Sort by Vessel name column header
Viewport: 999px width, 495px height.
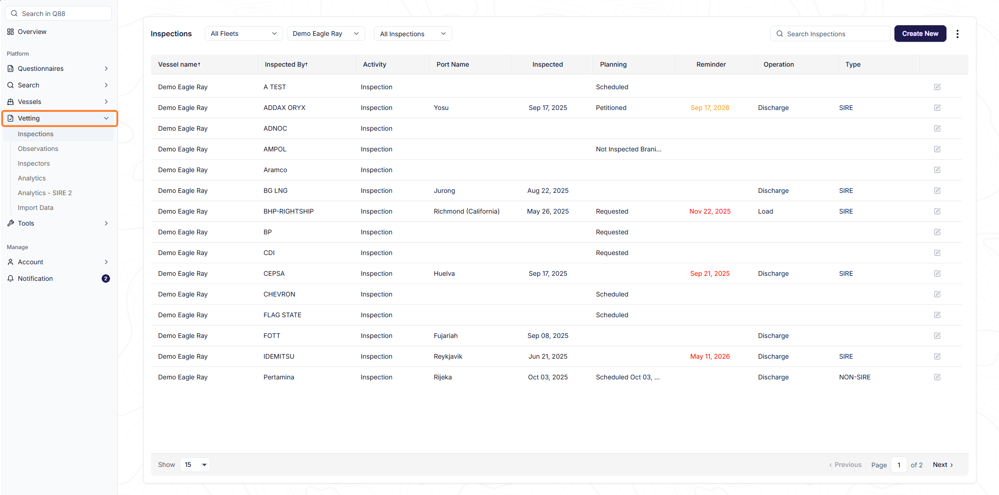(179, 64)
